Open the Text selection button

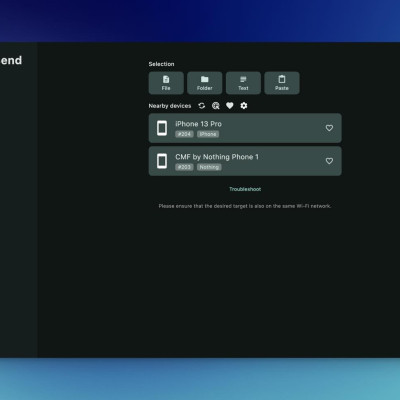click(x=243, y=83)
